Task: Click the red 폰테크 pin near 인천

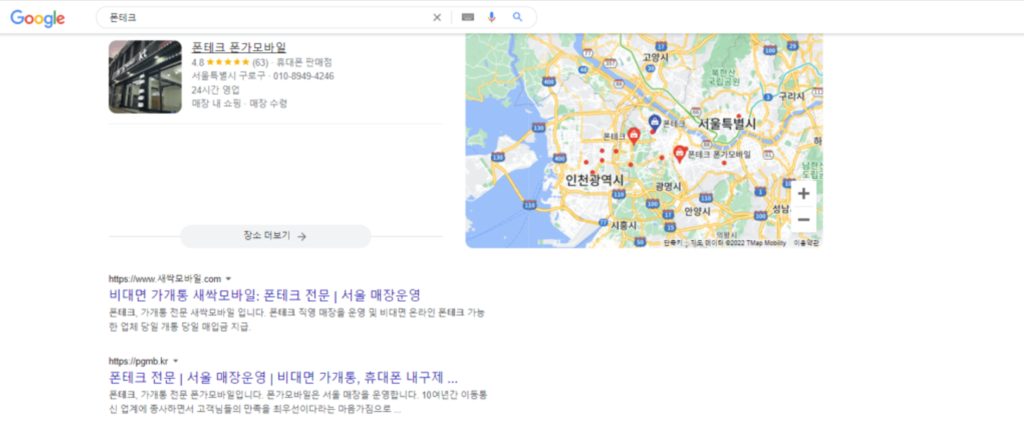Action: pyautogui.click(x=633, y=135)
